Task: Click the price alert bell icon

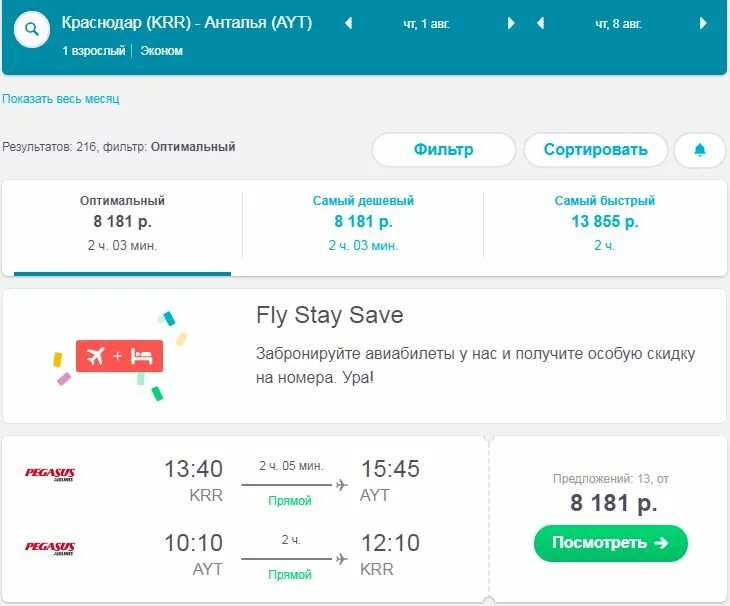Action: (x=700, y=150)
